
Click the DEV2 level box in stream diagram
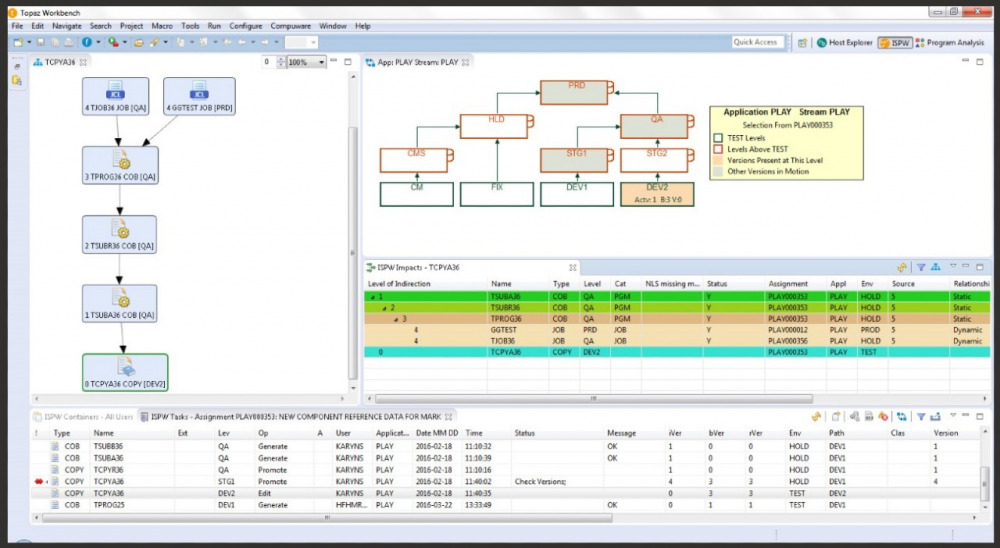657,194
